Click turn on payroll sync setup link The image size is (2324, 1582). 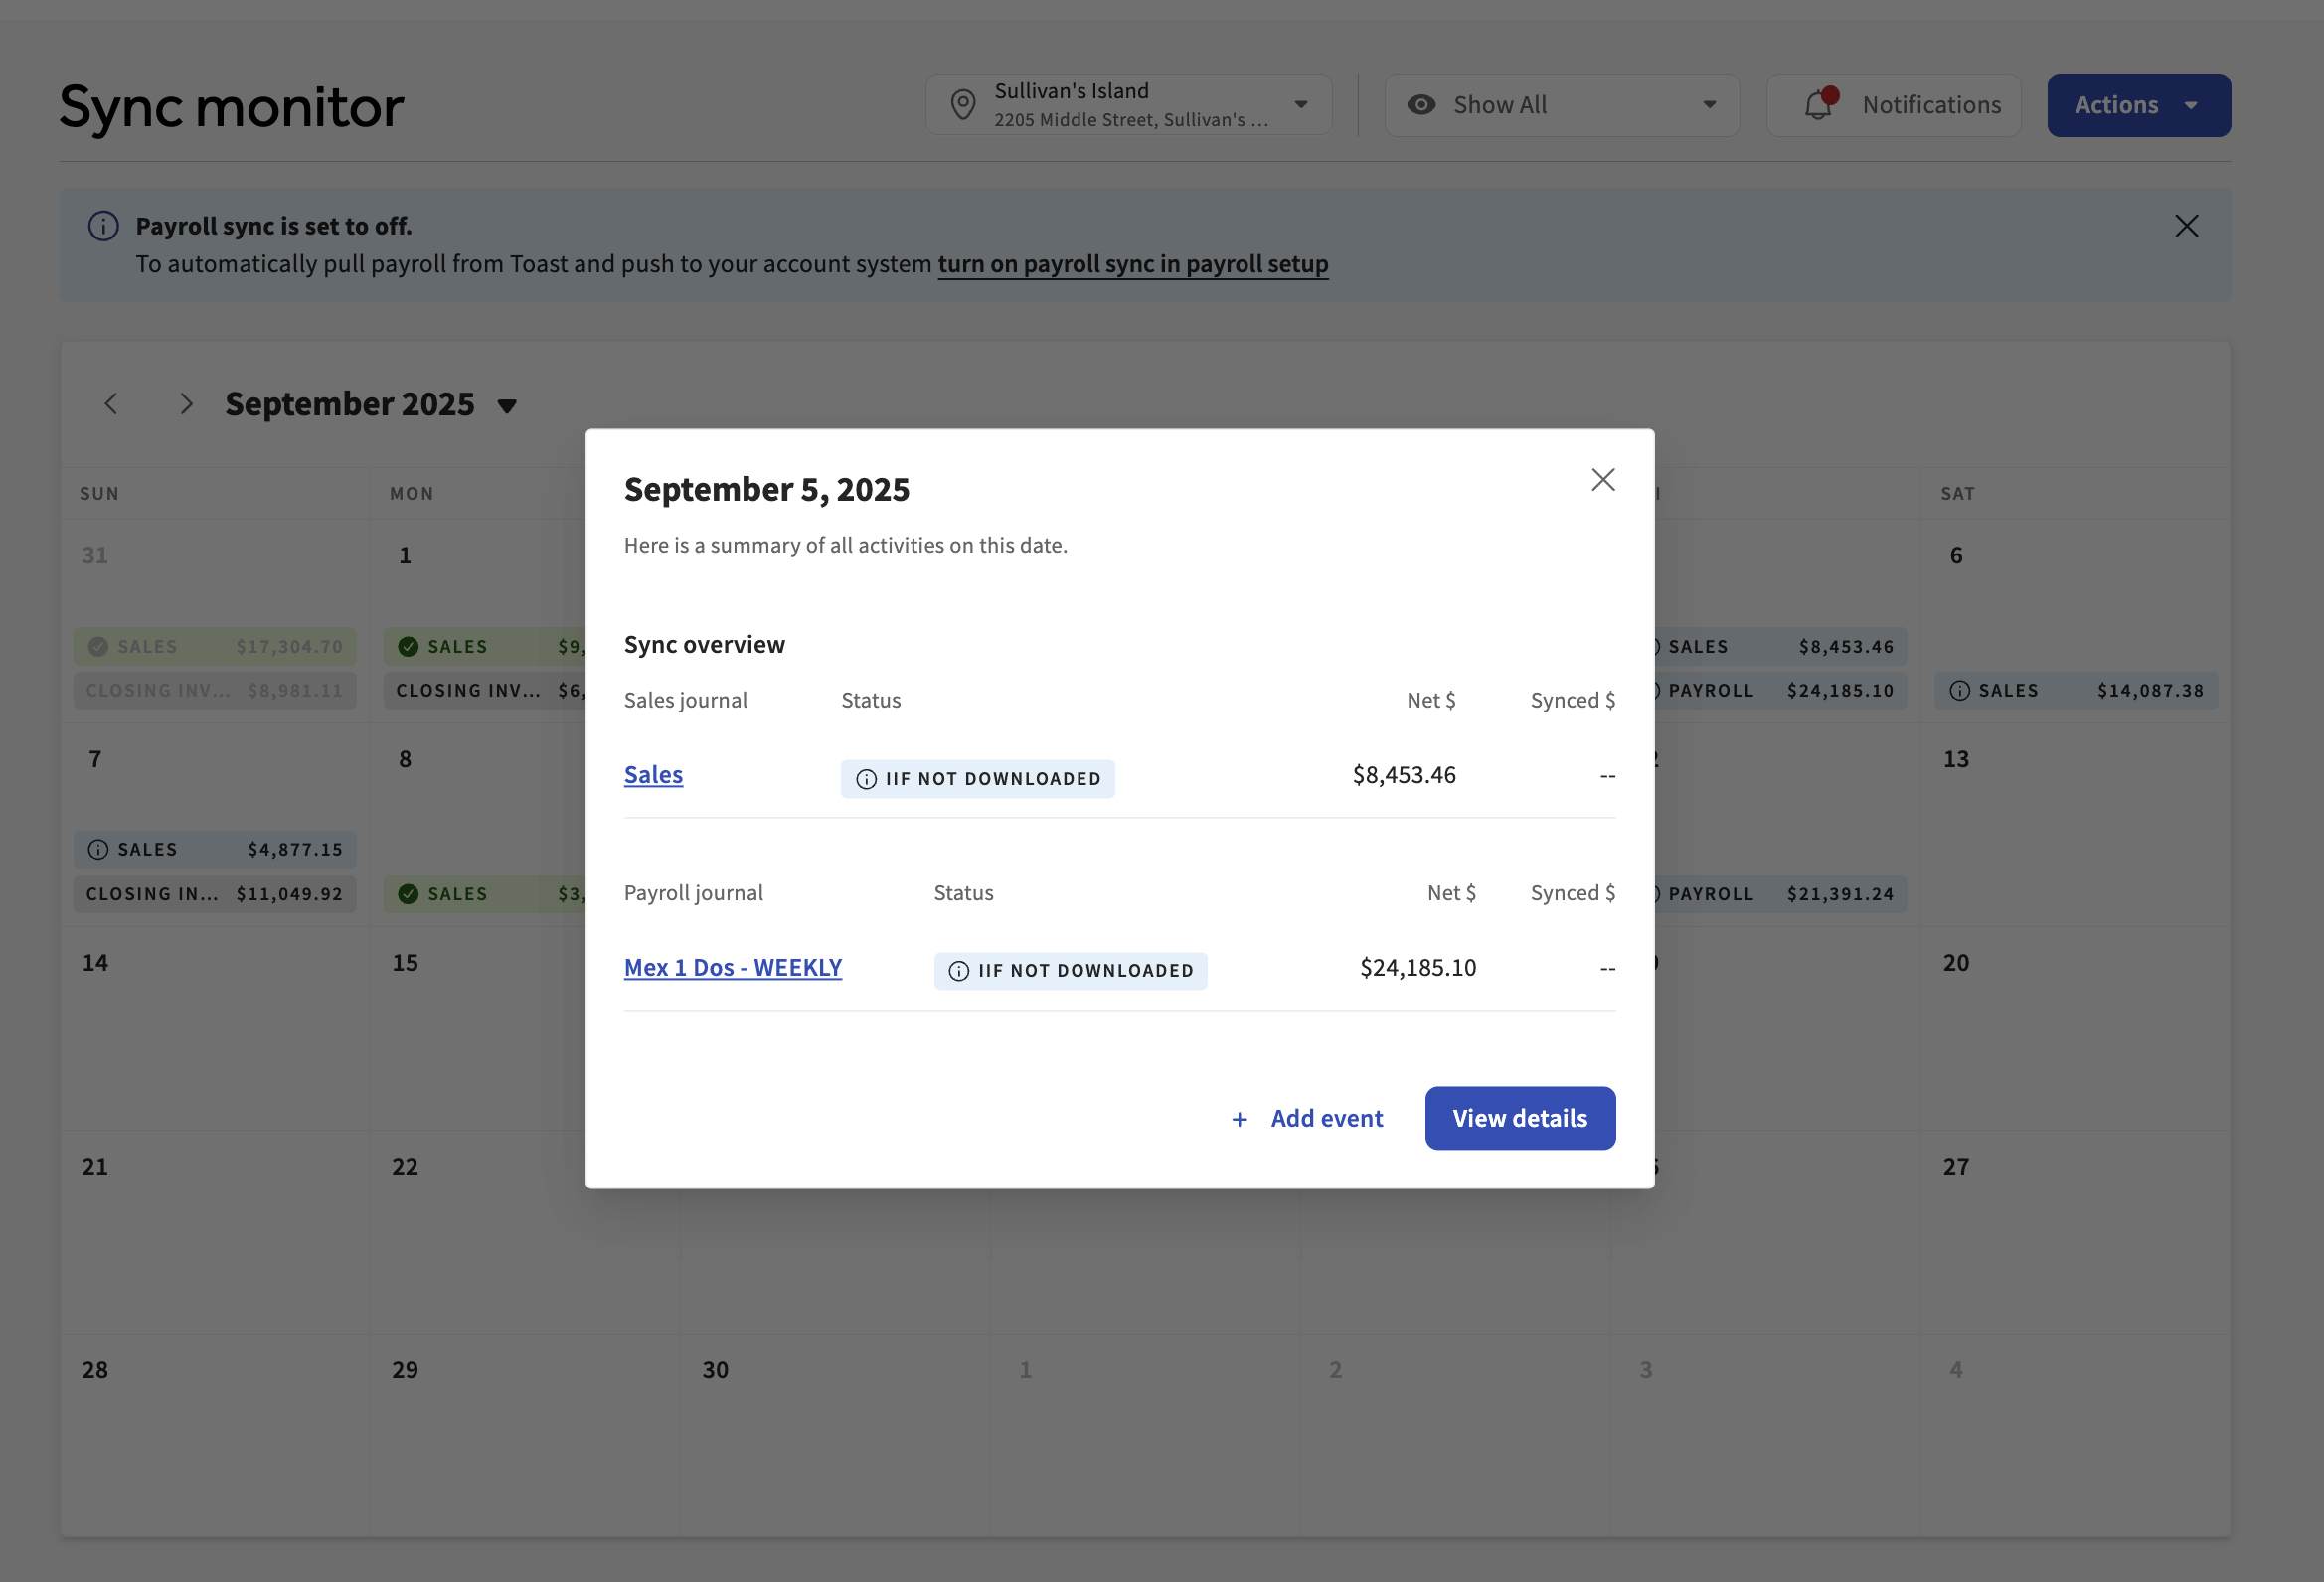1132,264
